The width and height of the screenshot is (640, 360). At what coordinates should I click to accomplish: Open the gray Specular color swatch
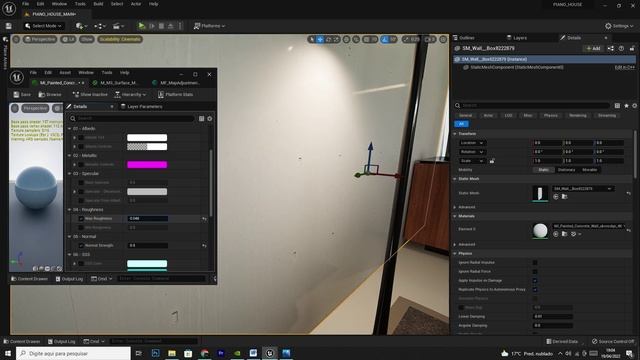click(147, 191)
